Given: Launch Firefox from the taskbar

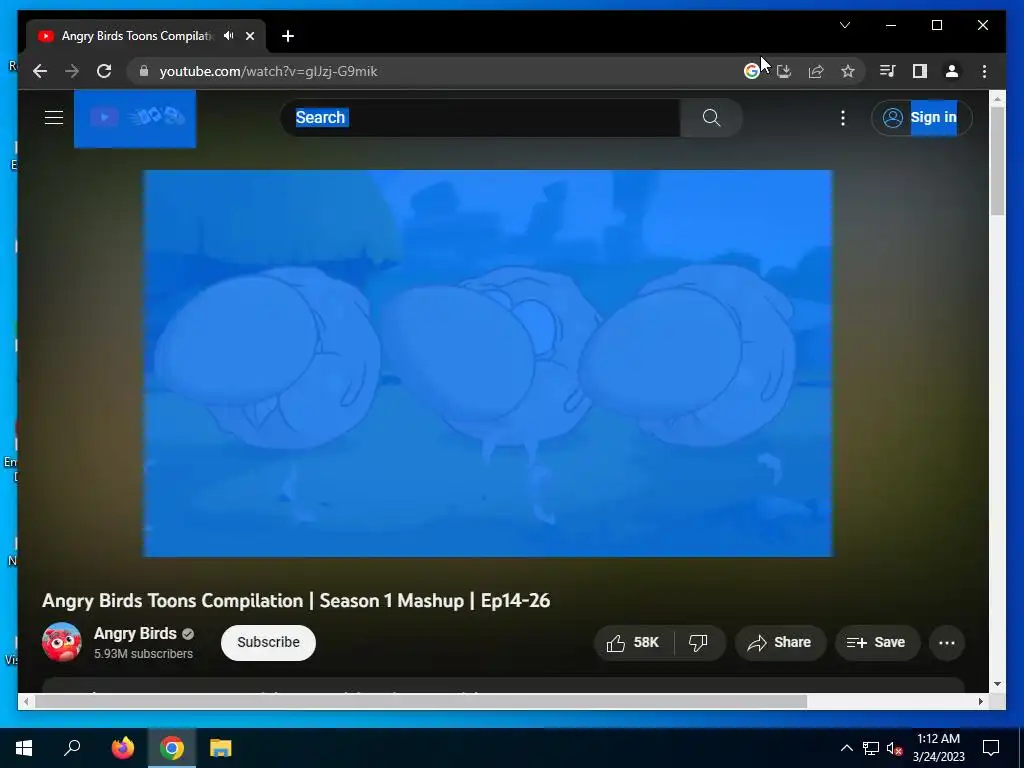Looking at the screenshot, I should (x=122, y=748).
